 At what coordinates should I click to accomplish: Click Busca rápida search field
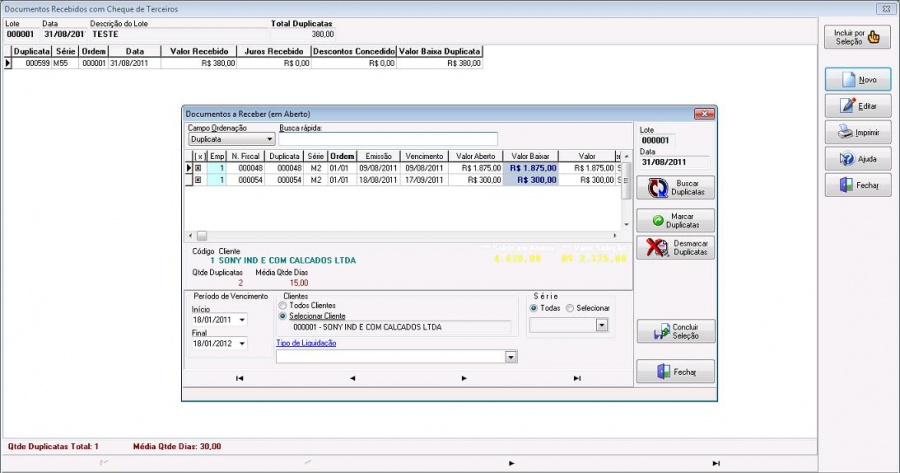pos(388,139)
